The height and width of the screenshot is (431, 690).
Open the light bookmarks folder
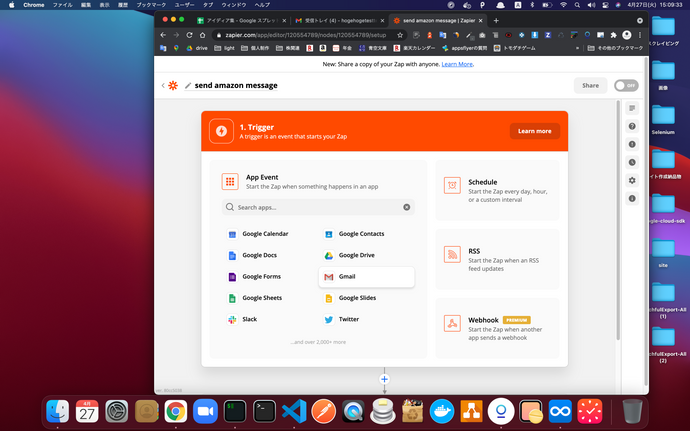[x=224, y=48]
